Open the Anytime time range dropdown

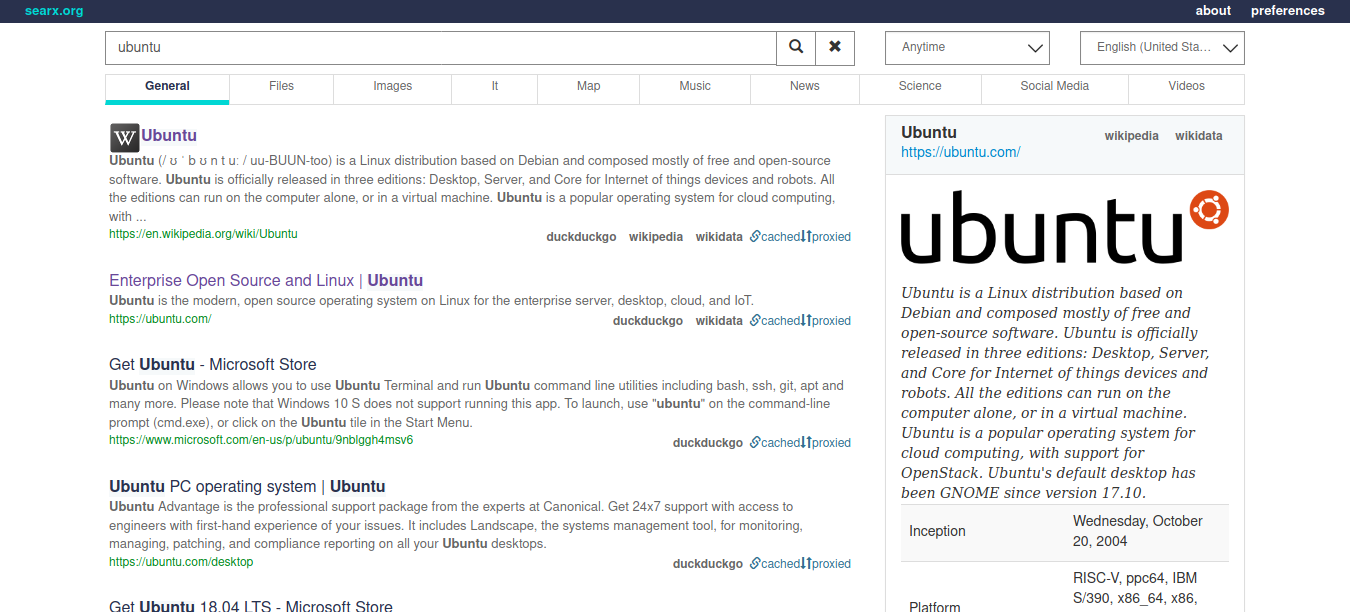coord(967,48)
